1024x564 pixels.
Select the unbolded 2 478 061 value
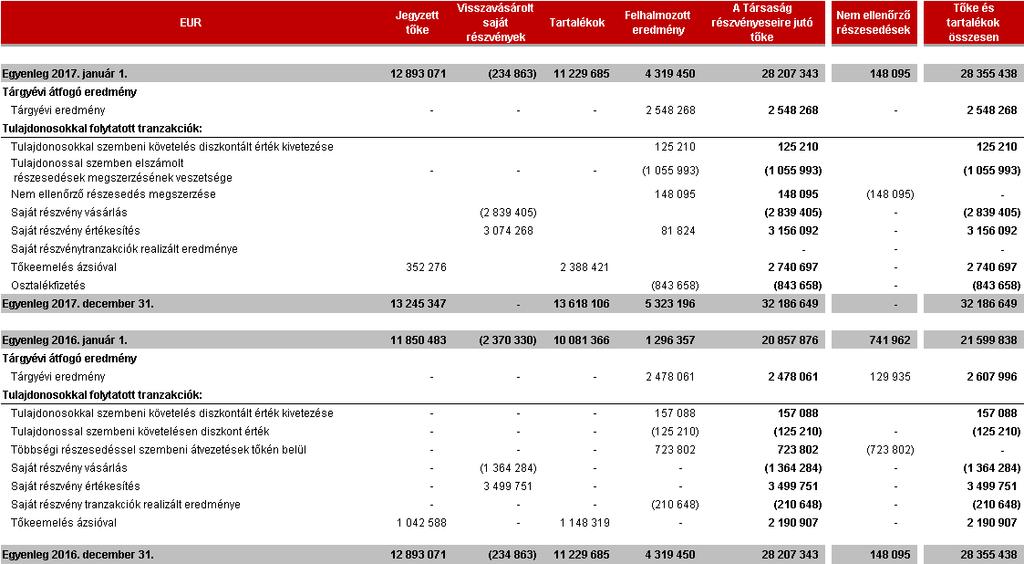tap(670, 377)
